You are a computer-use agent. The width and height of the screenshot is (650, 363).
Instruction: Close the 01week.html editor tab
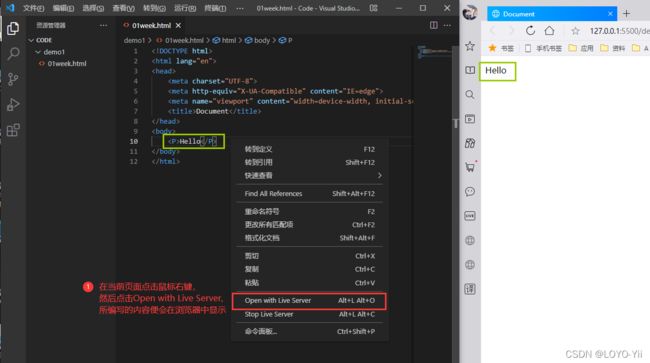click(x=178, y=25)
